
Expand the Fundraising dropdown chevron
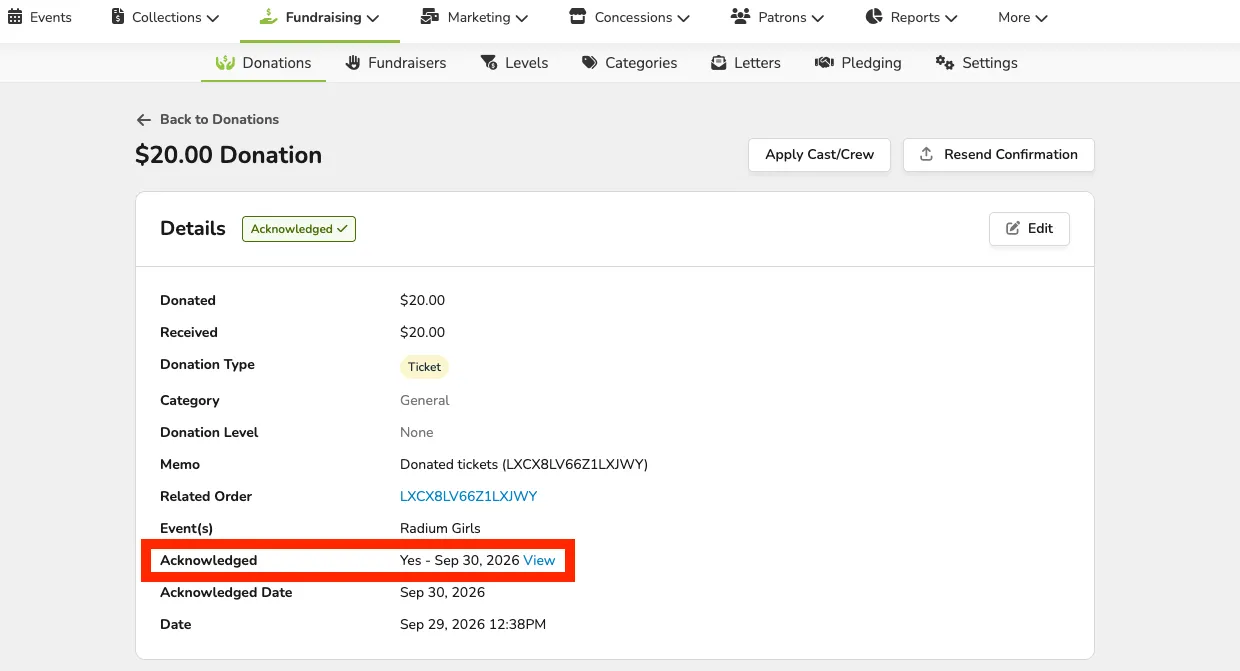(373, 18)
